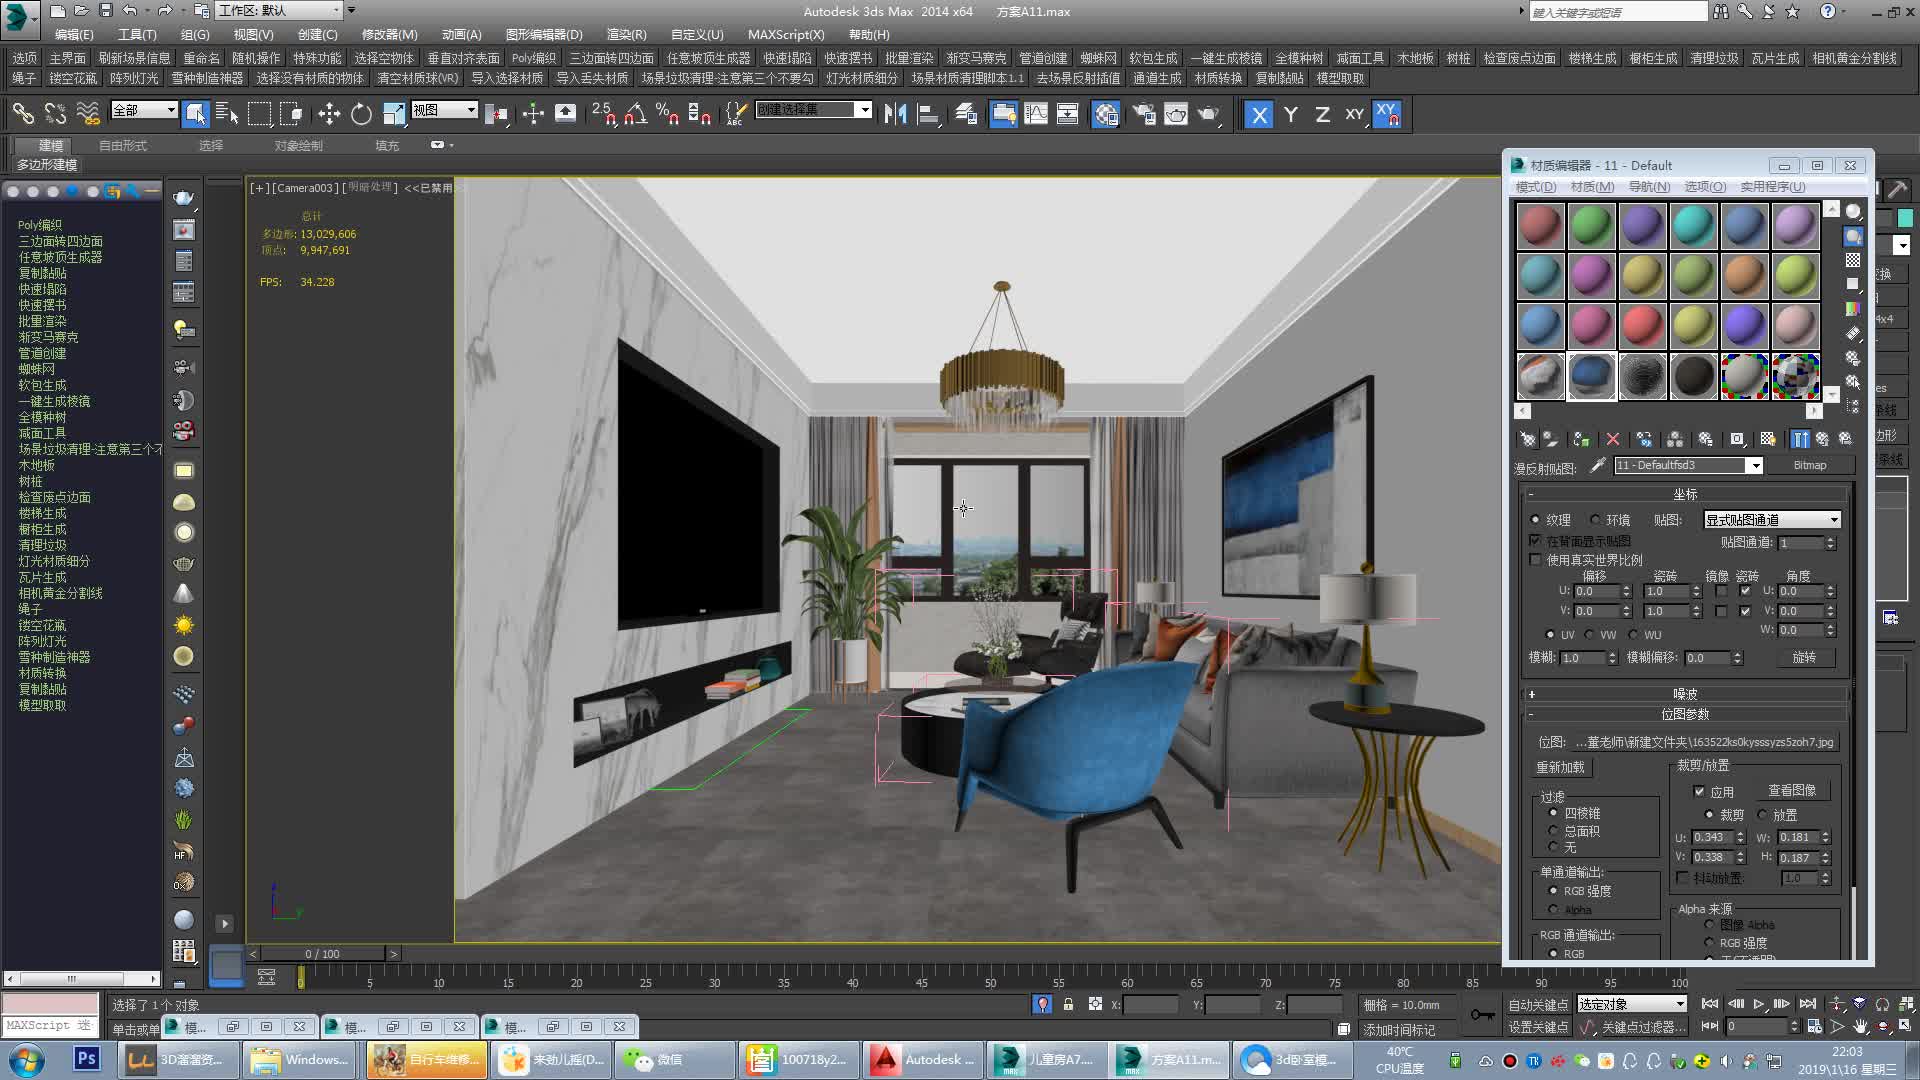Uncheck the 应用 crop checkbox

[1699, 791]
